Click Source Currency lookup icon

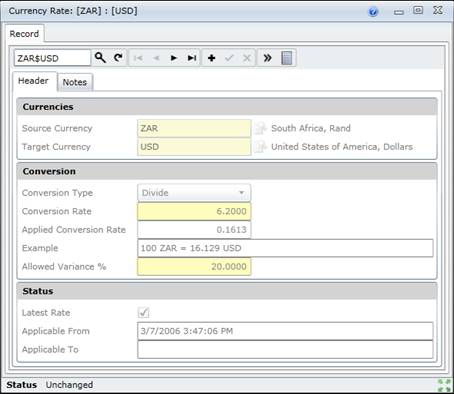click(260, 128)
